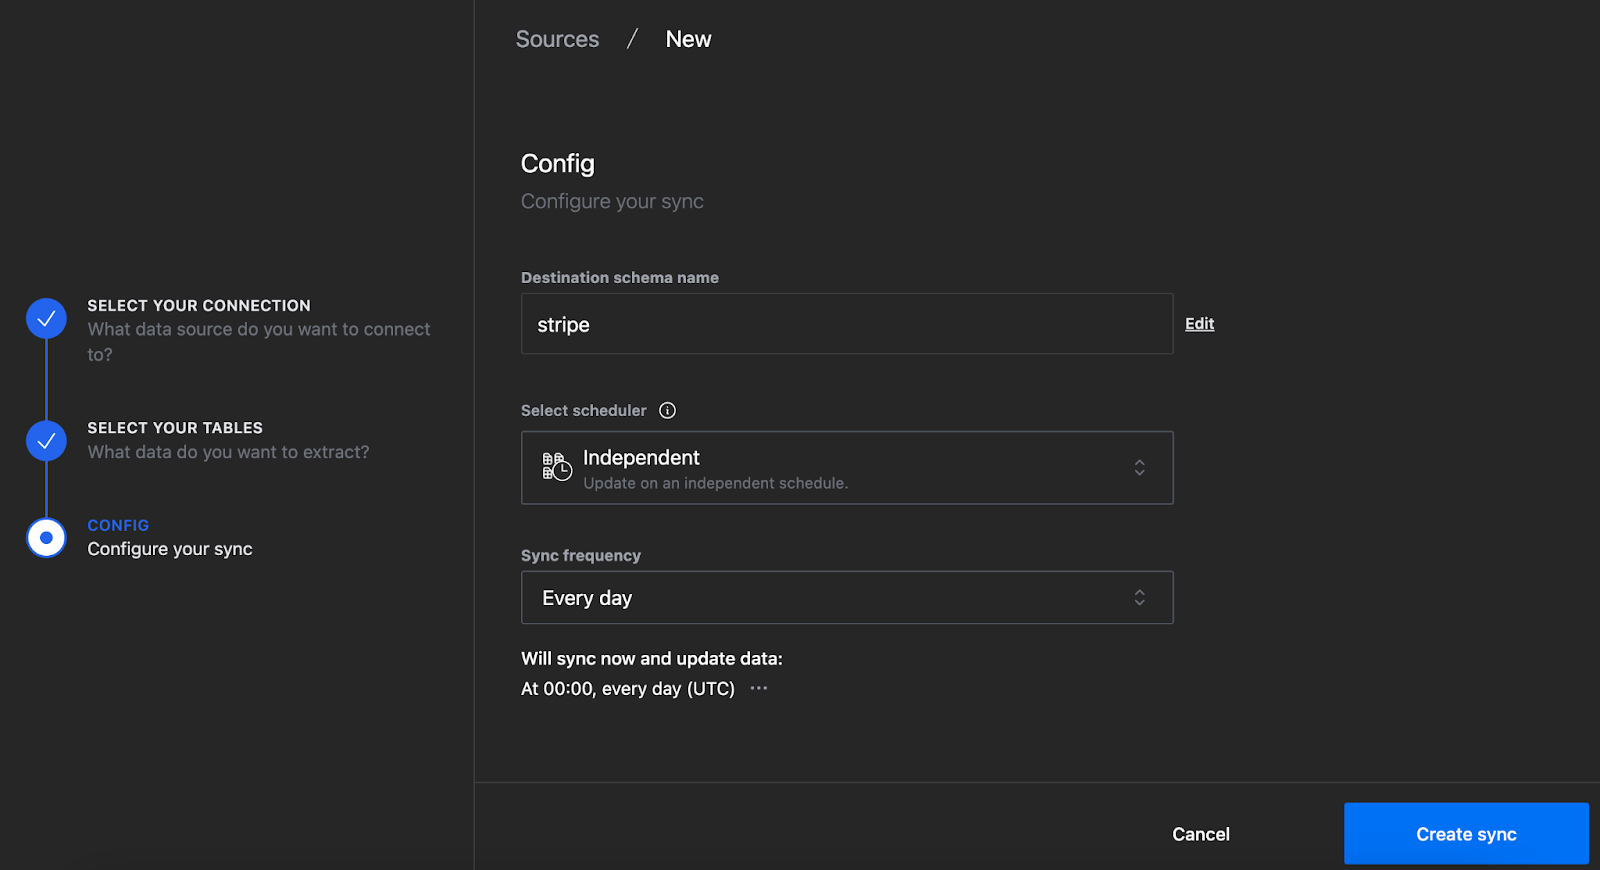
Task: Click the up-down chevron in Sync frequency
Action: click(x=1139, y=598)
